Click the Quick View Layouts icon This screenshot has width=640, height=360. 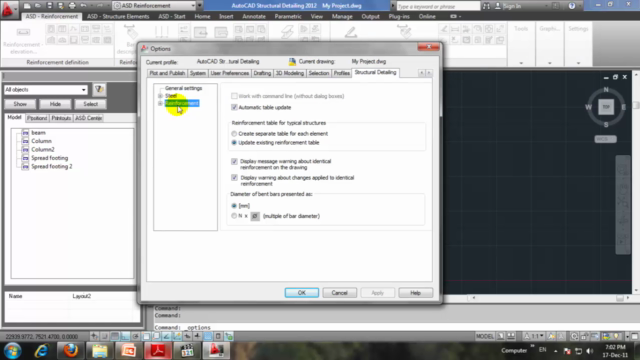click(x=500, y=336)
